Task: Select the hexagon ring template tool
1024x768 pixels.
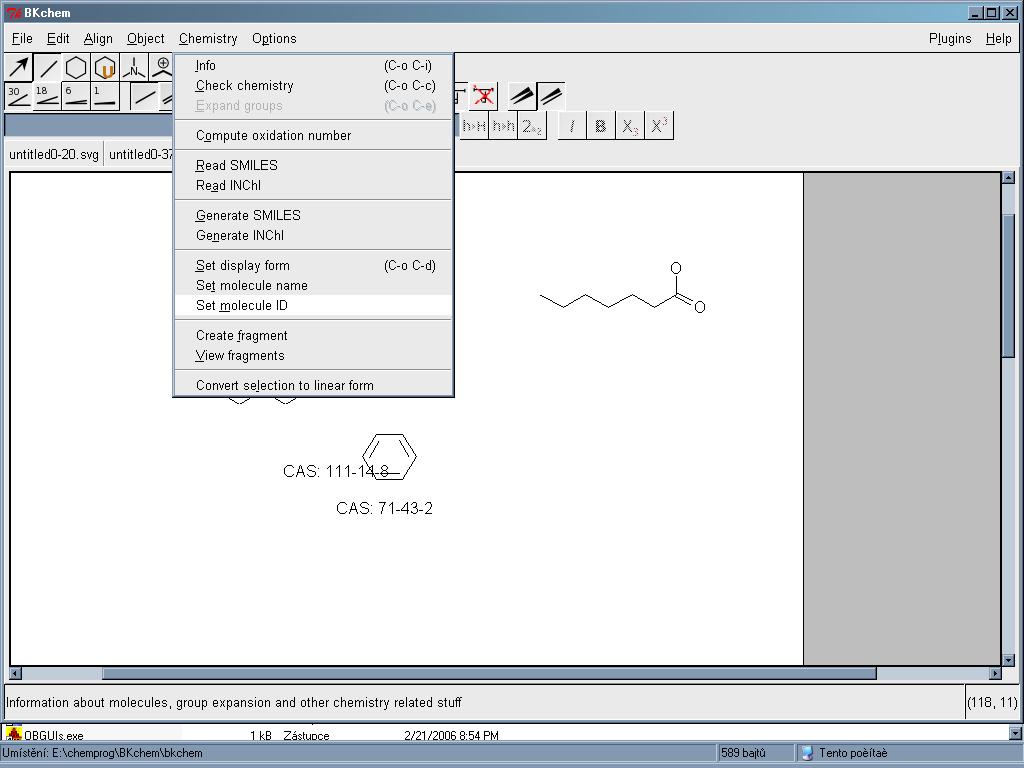Action: tap(76, 67)
